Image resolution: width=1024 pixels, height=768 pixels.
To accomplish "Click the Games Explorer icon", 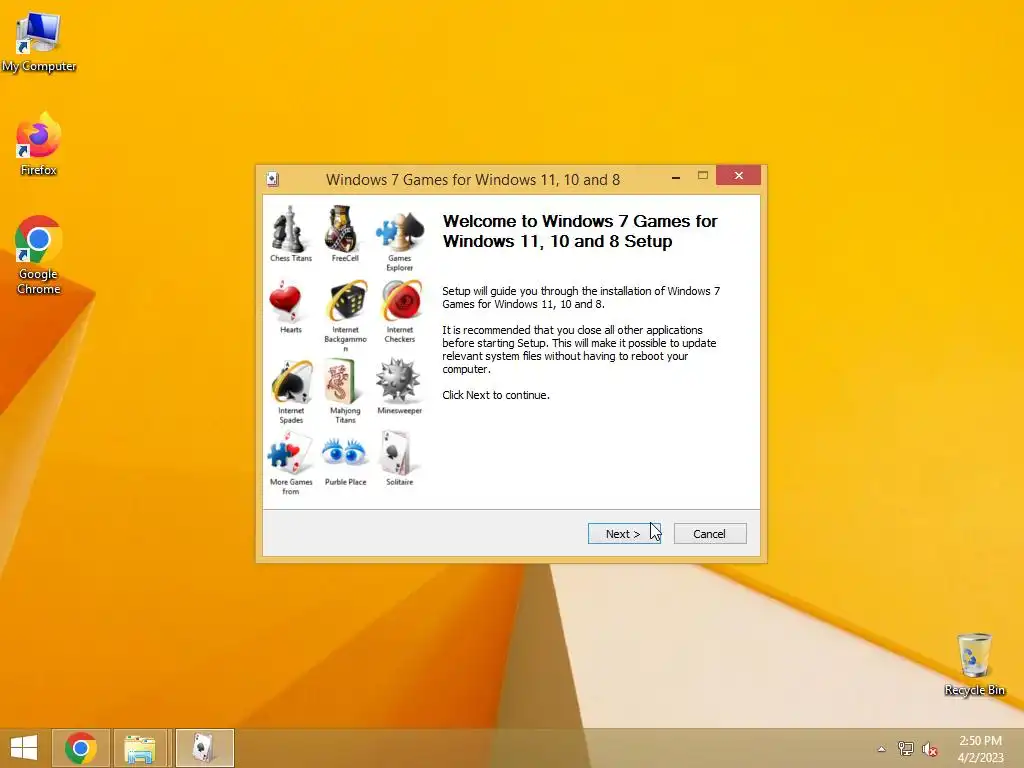I will tap(400, 231).
